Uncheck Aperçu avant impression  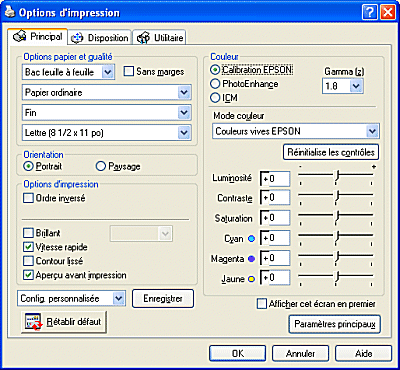[29, 275]
